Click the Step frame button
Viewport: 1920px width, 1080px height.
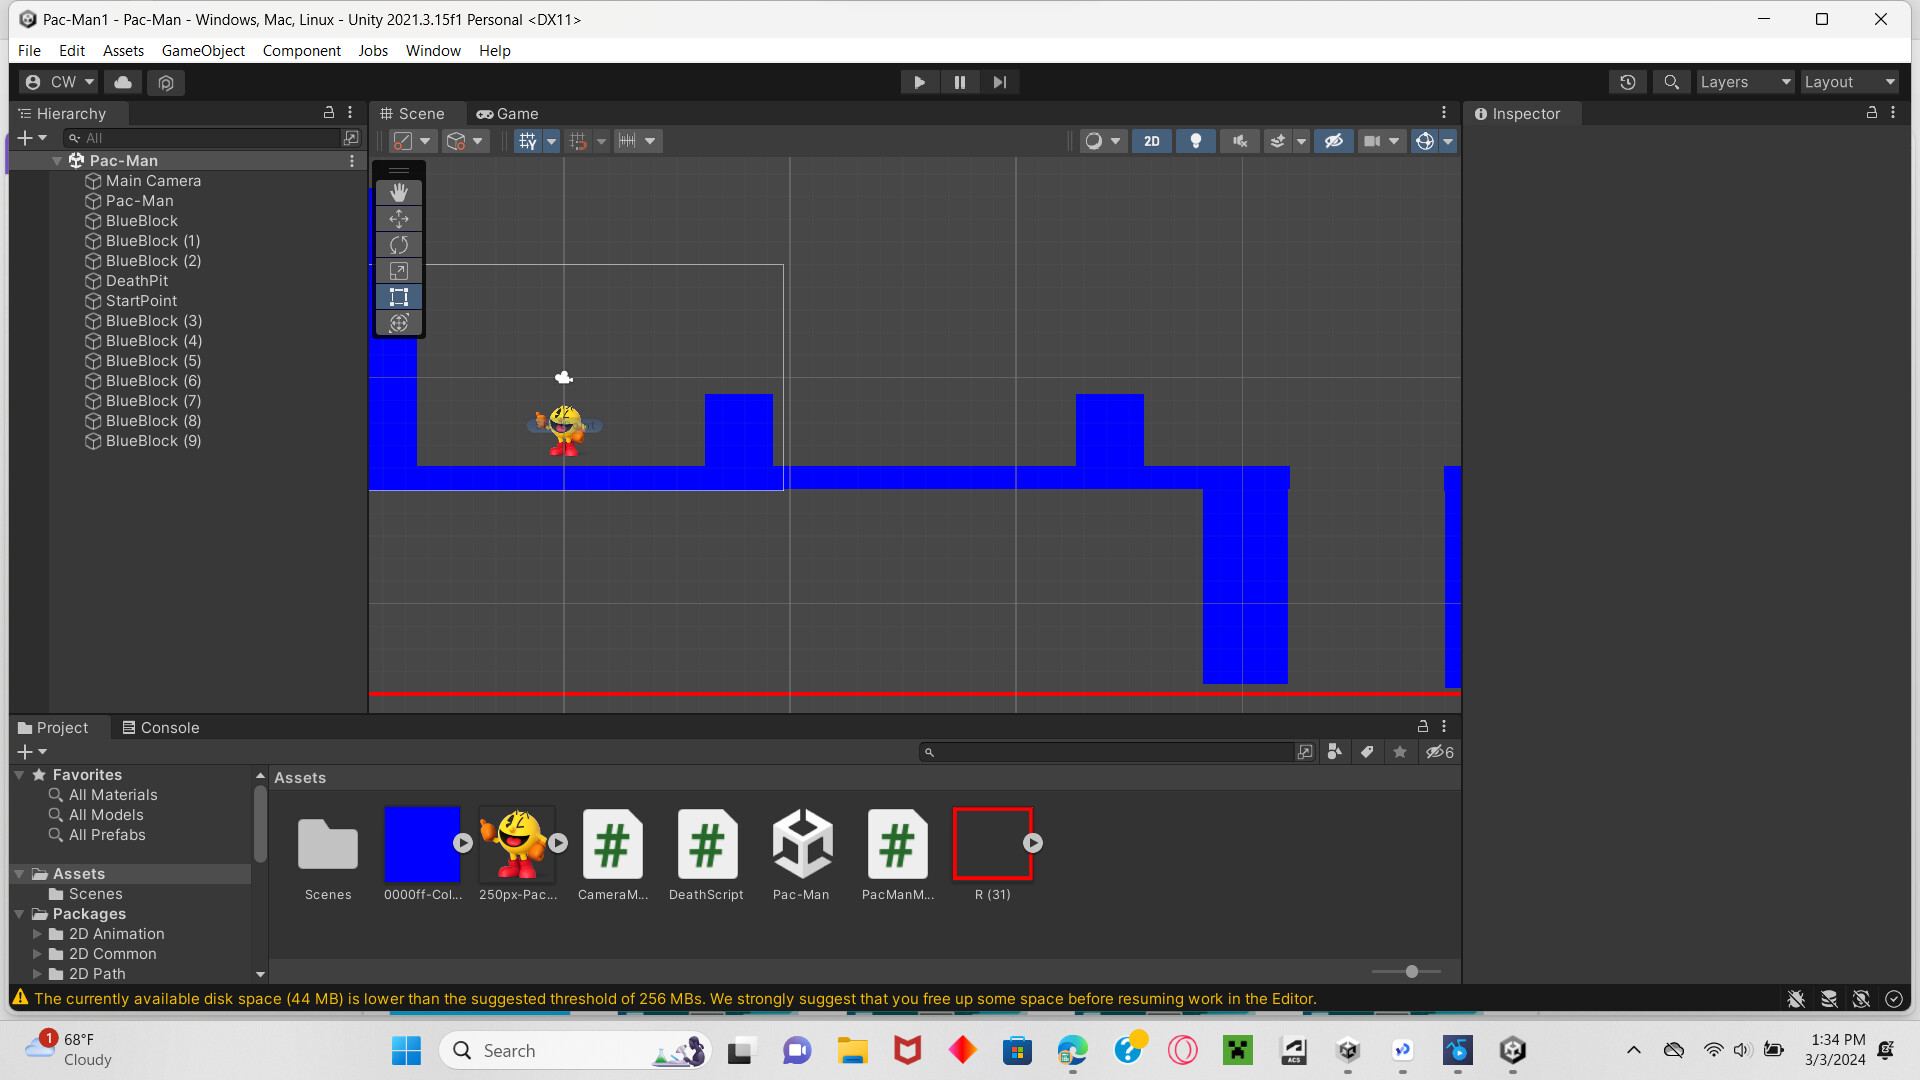click(x=1000, y=82)
